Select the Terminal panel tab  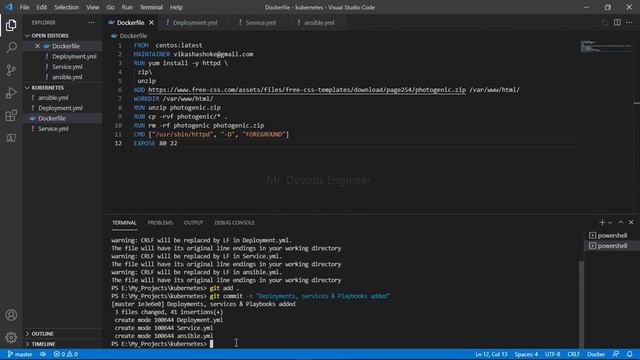coord(124,223)
